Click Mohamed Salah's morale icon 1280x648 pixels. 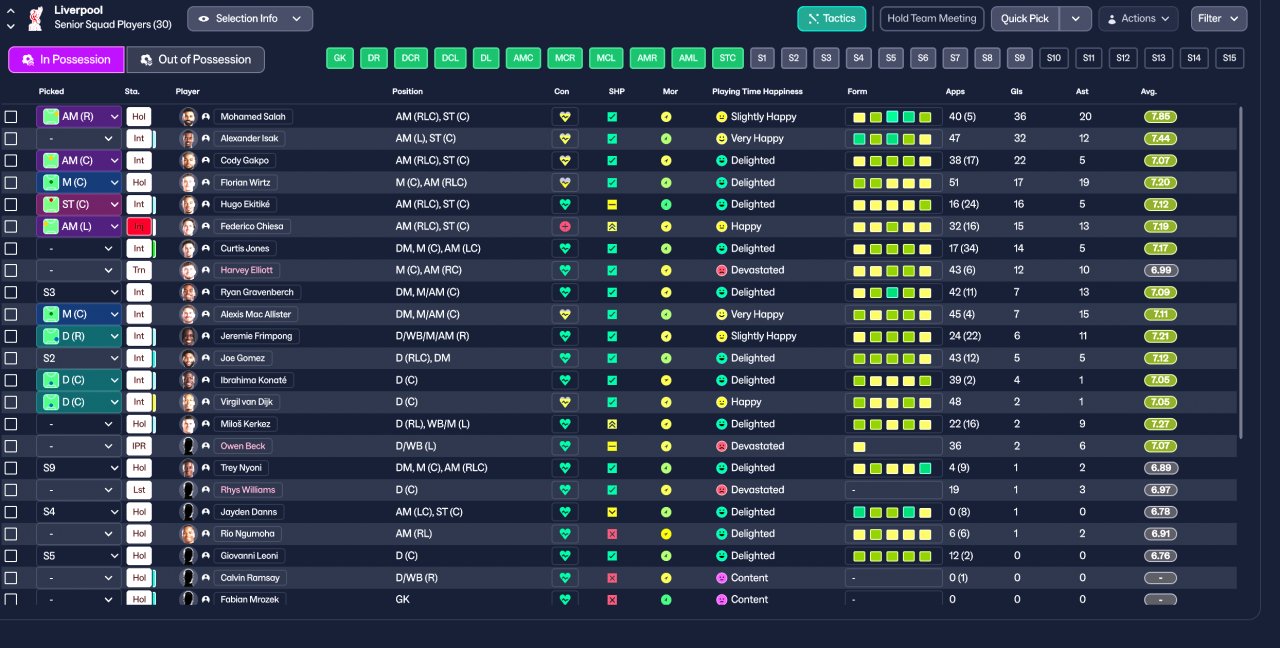pyautogui.click(x=666, y=116)
